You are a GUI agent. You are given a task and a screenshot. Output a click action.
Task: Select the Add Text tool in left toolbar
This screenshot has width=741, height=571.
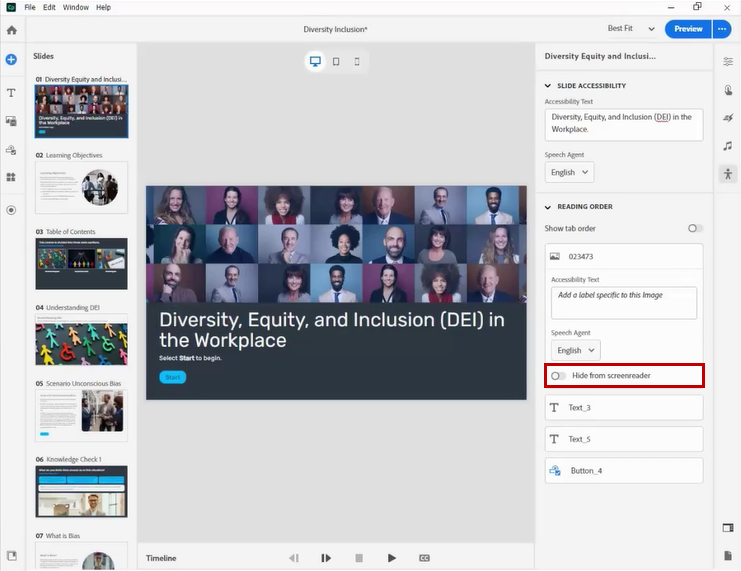11,93
